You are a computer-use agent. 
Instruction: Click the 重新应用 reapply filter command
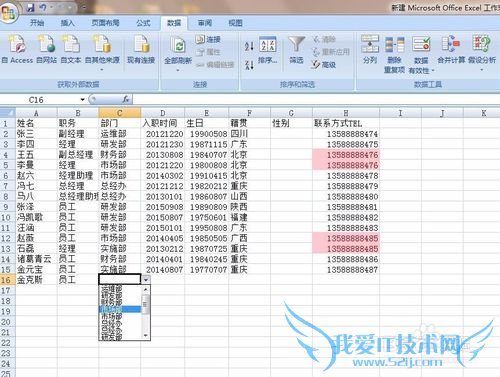[x=331, y=52]
